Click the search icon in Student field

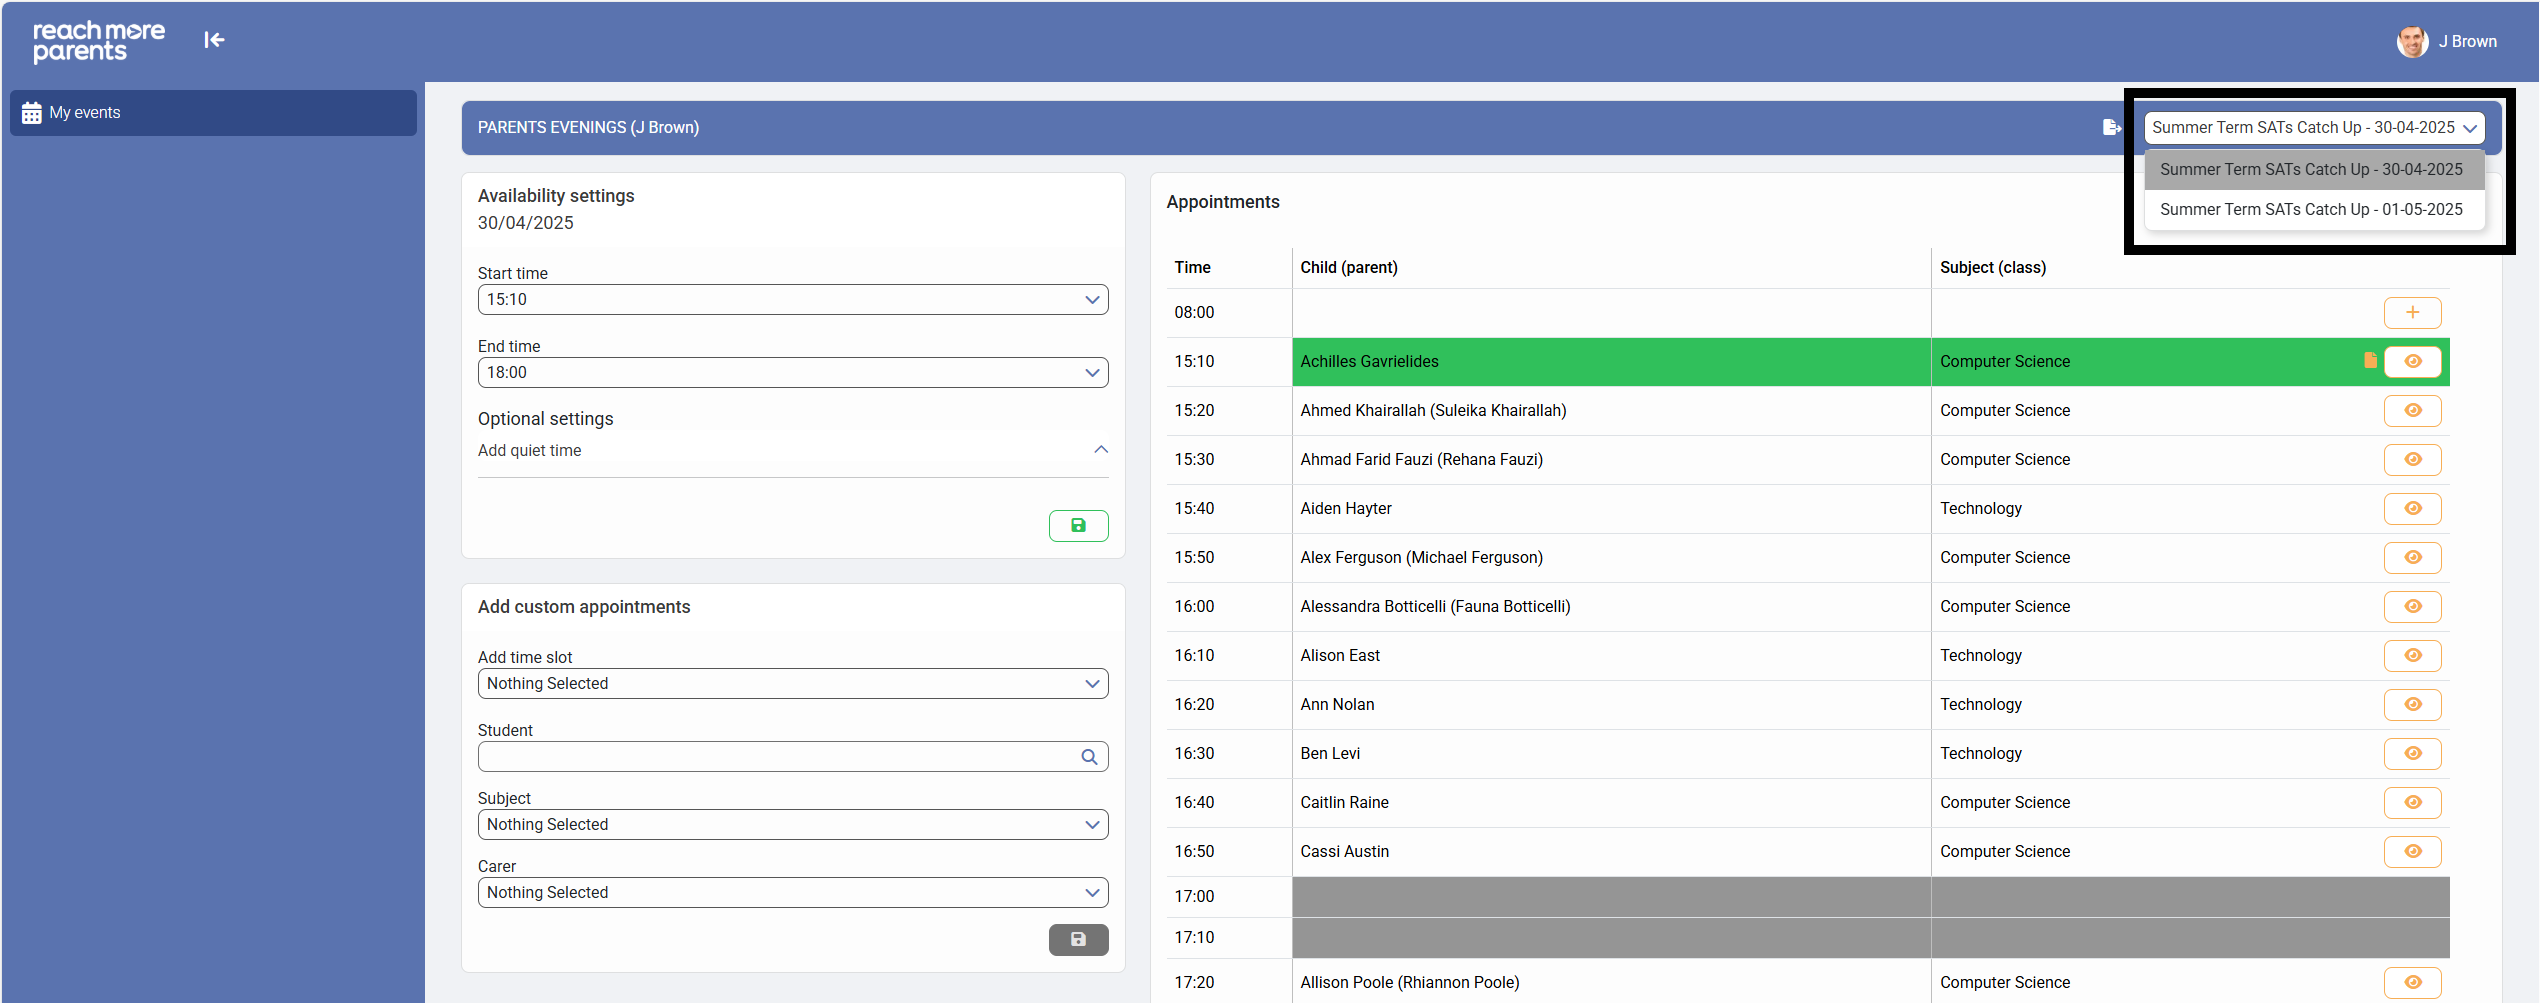[1089, 757]
